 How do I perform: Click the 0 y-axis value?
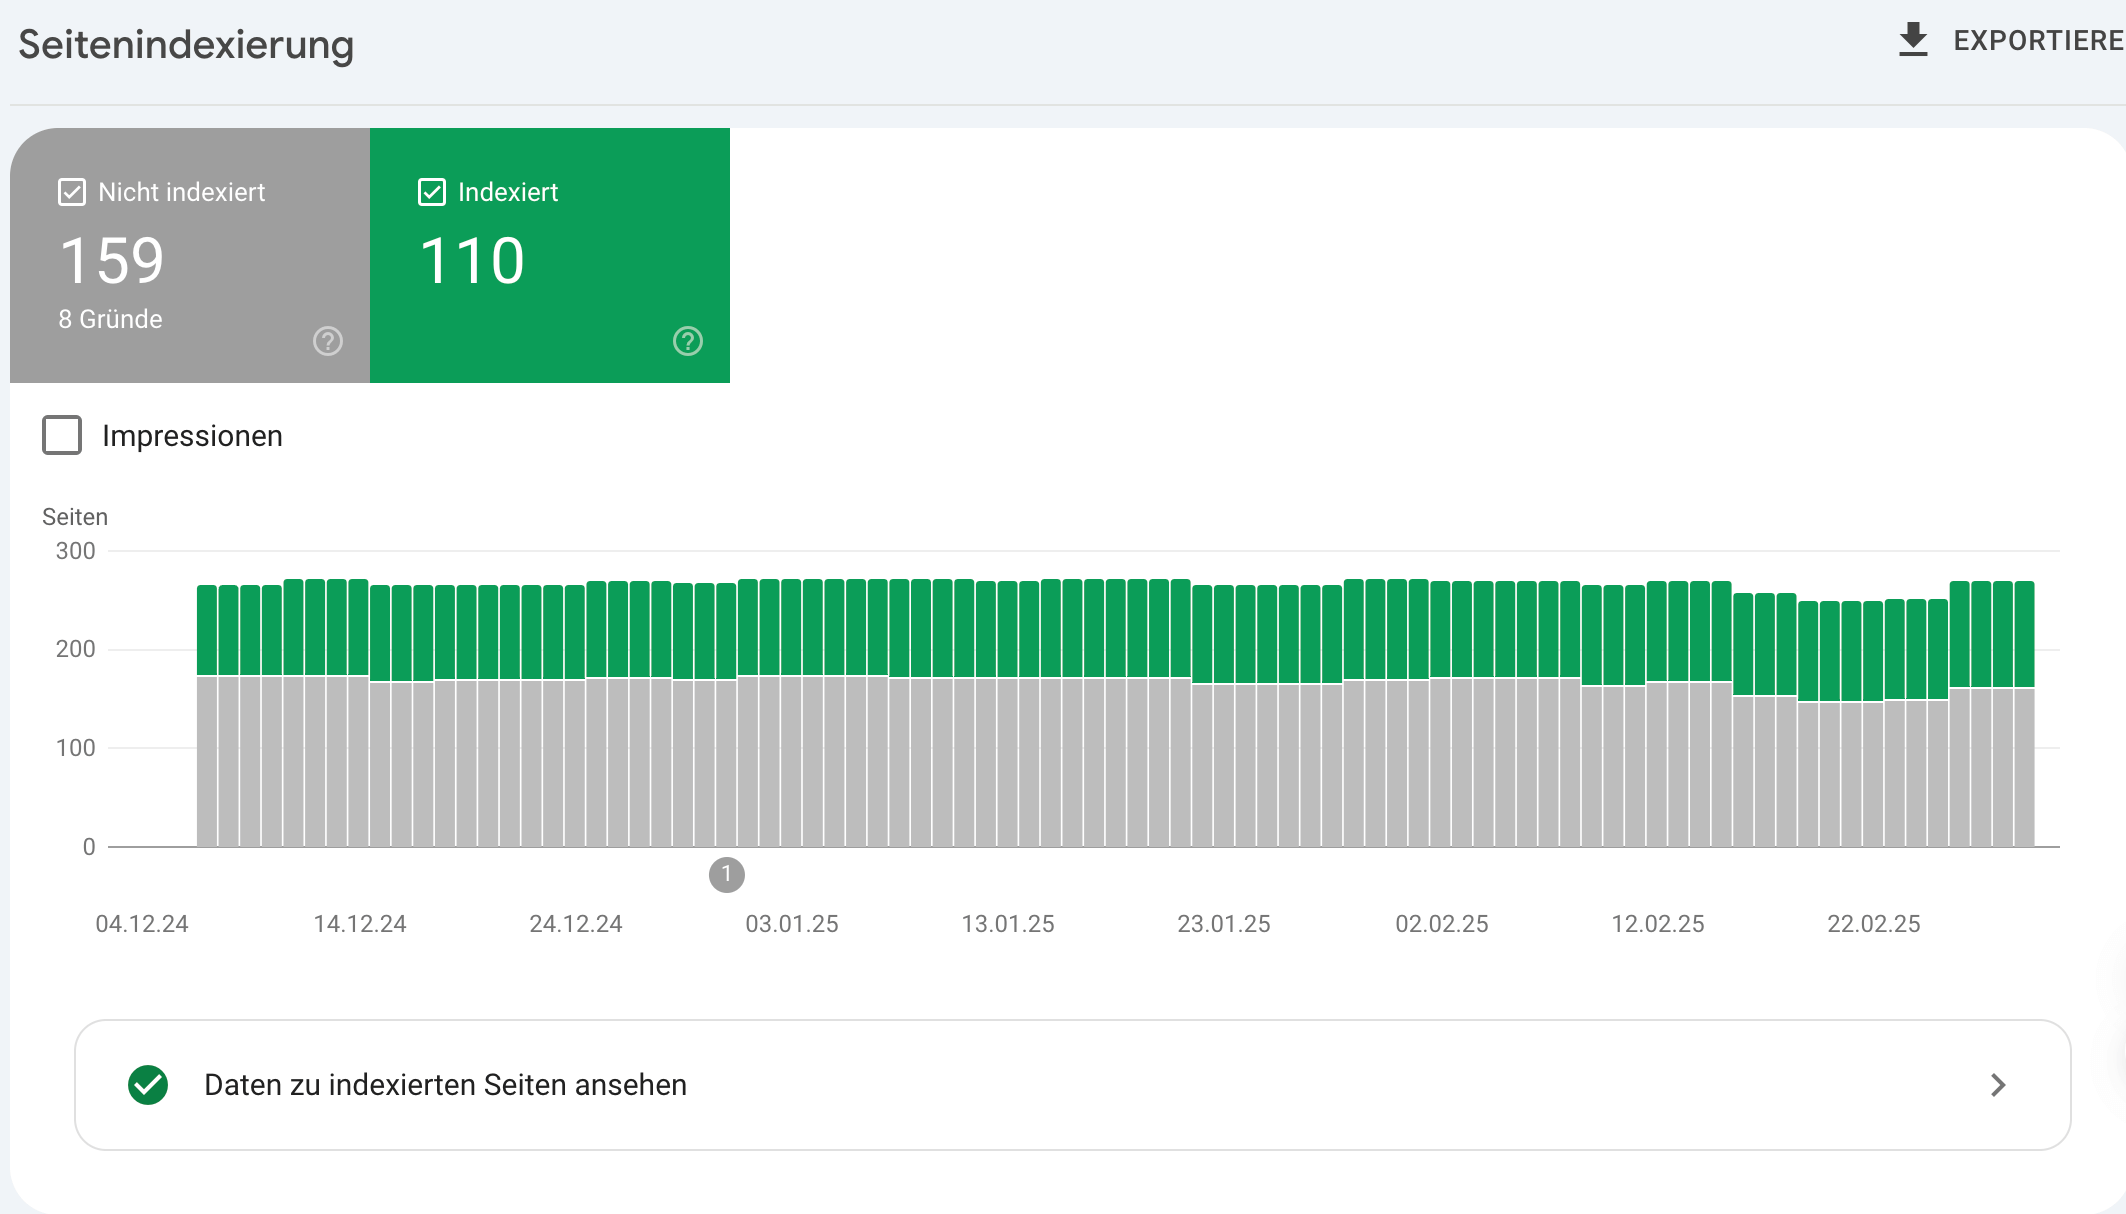point(89,847)
